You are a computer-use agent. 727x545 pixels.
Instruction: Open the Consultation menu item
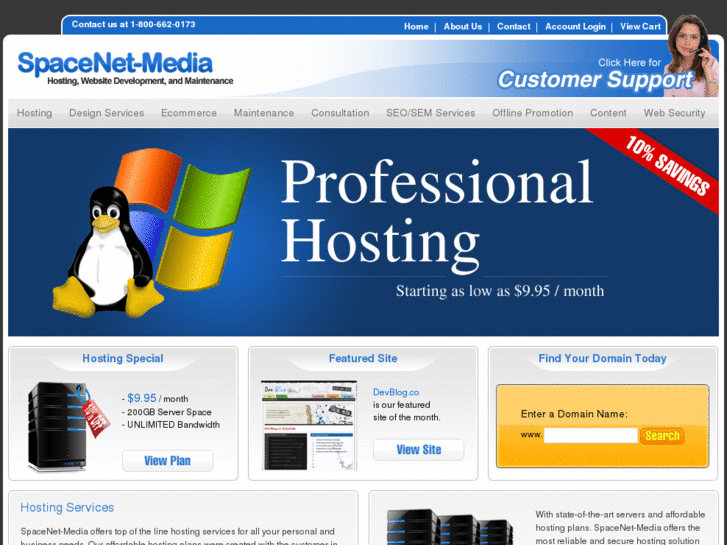pos(340,113)
